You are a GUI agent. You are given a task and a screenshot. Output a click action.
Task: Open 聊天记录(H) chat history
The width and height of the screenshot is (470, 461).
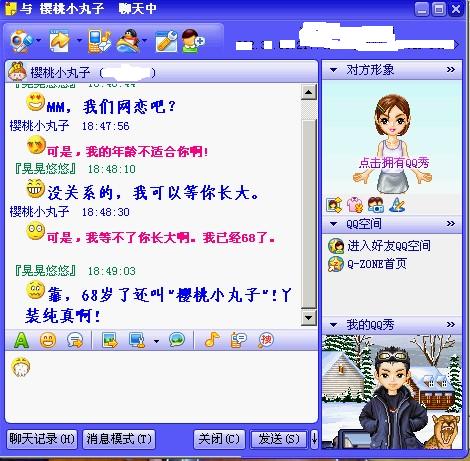tap(42, 439)
